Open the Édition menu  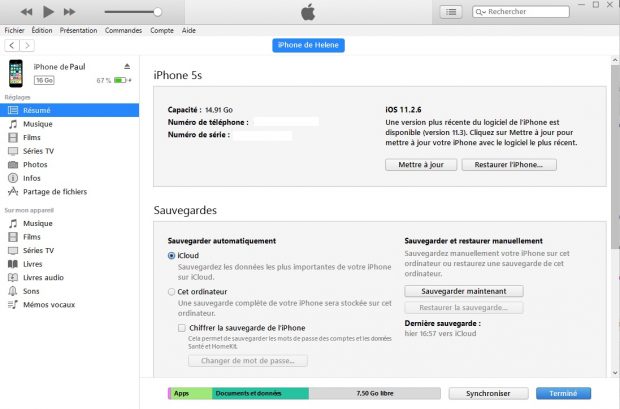[x=42, y=30]
